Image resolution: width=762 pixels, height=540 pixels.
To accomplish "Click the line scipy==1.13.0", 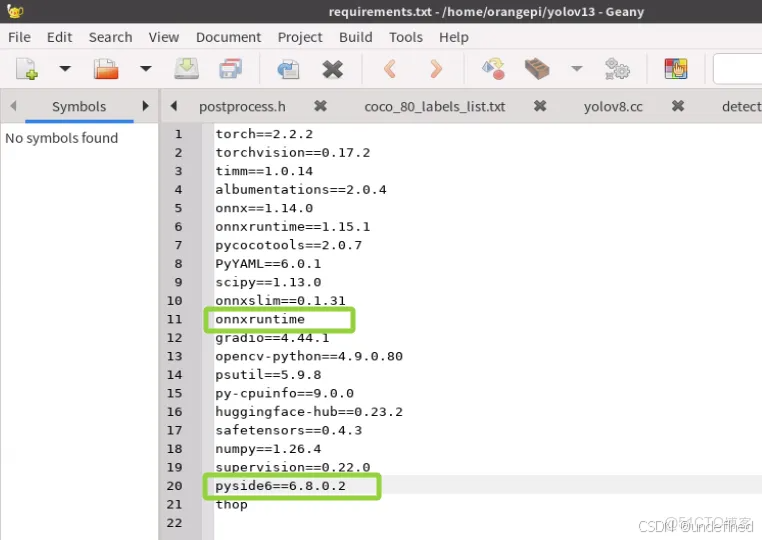I will [268, 282].
